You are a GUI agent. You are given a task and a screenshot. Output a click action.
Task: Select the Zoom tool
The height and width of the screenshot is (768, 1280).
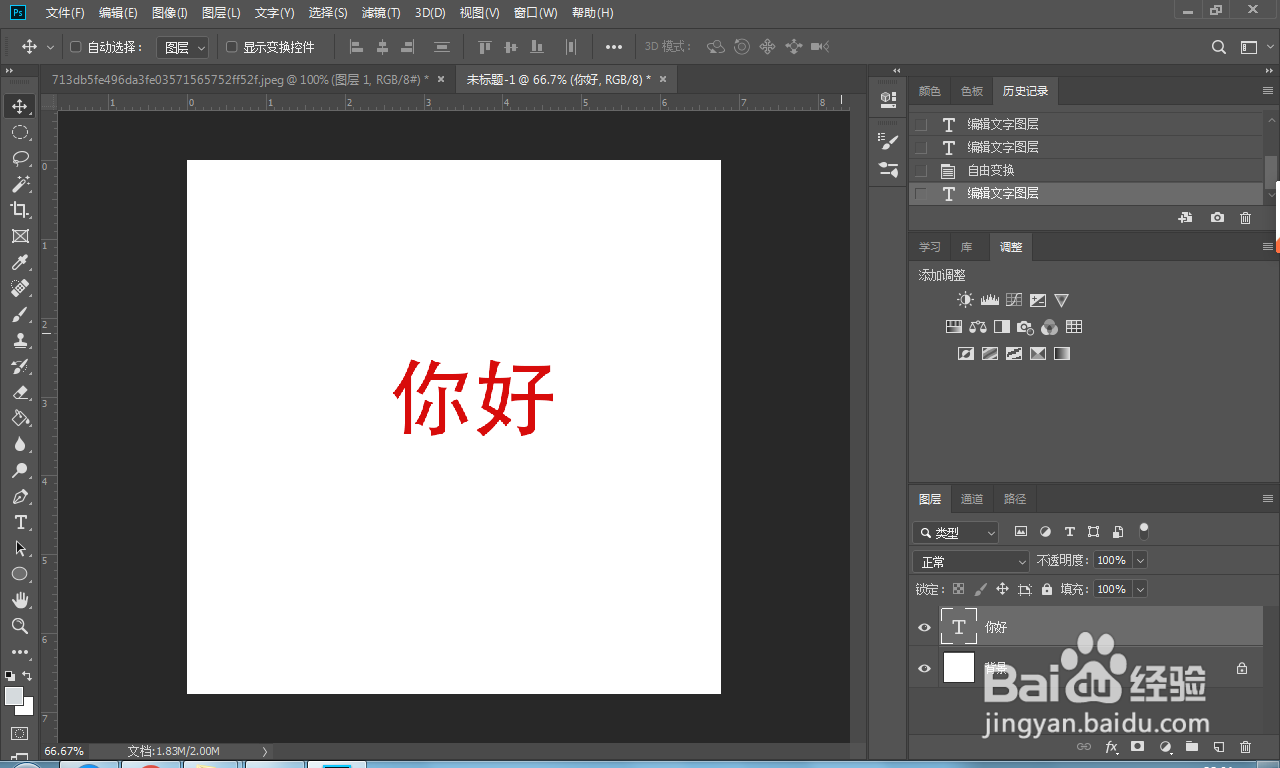(20, 626)
